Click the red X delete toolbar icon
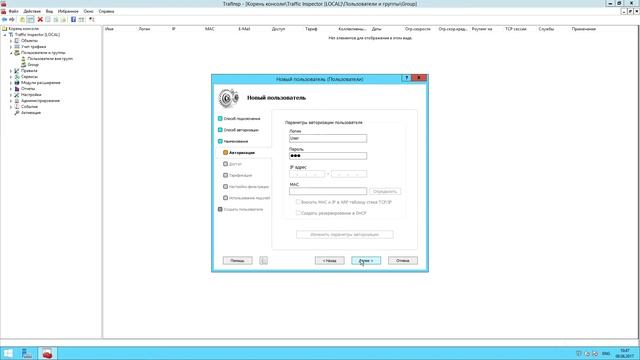The height and width of the screenshot is (360, 640). 40,20
